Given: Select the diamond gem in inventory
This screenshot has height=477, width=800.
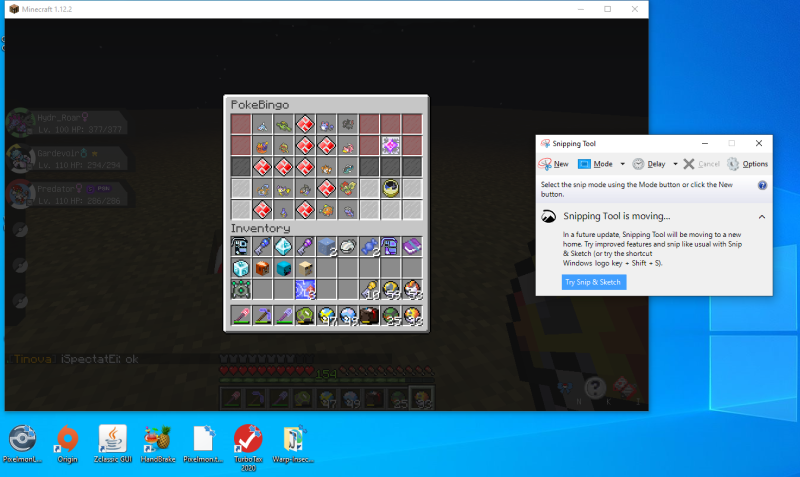Looking at the screenshot, I should point(285,247).
